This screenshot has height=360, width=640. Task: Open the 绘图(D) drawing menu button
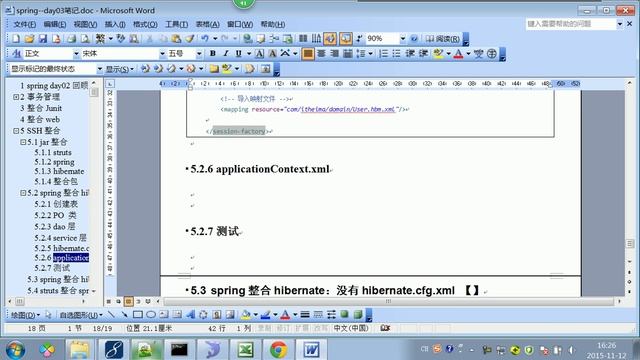click(x=25, y=315)
